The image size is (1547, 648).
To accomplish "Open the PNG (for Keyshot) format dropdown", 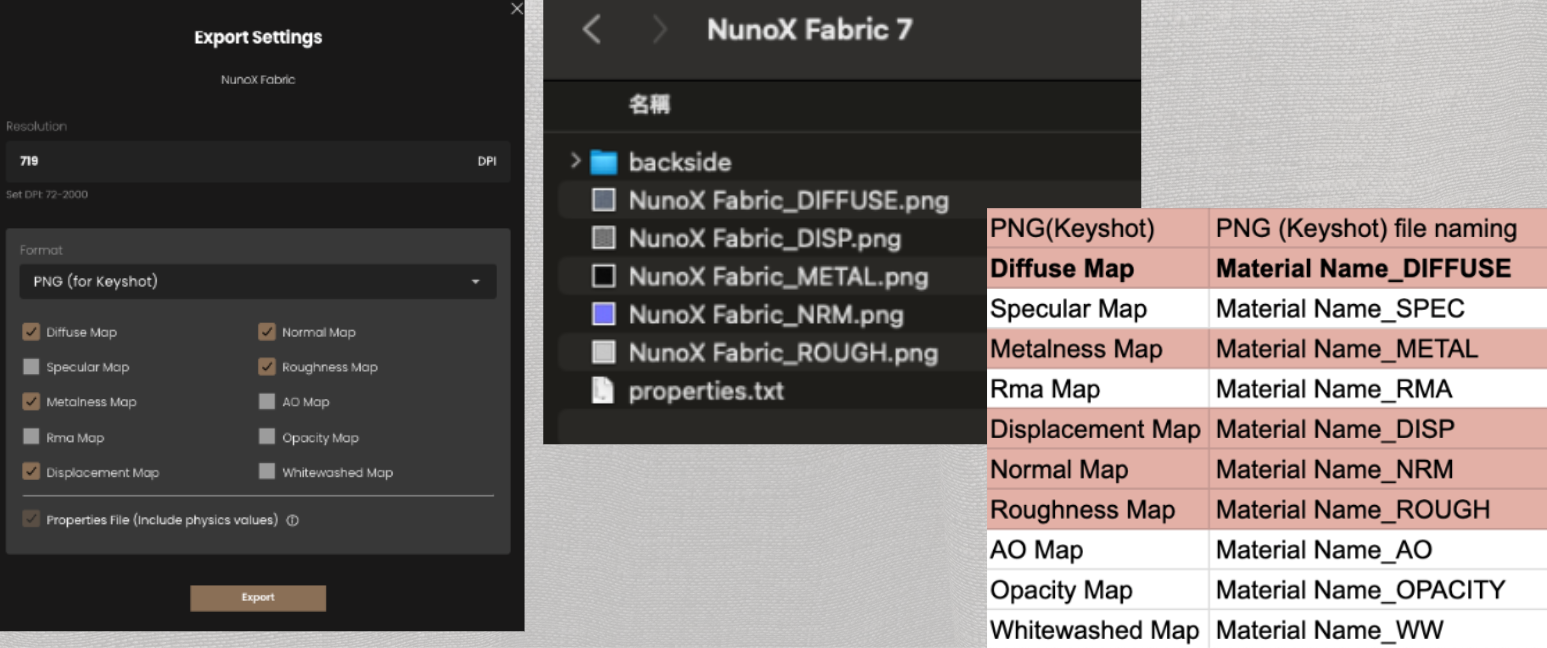I will point(257,282).
